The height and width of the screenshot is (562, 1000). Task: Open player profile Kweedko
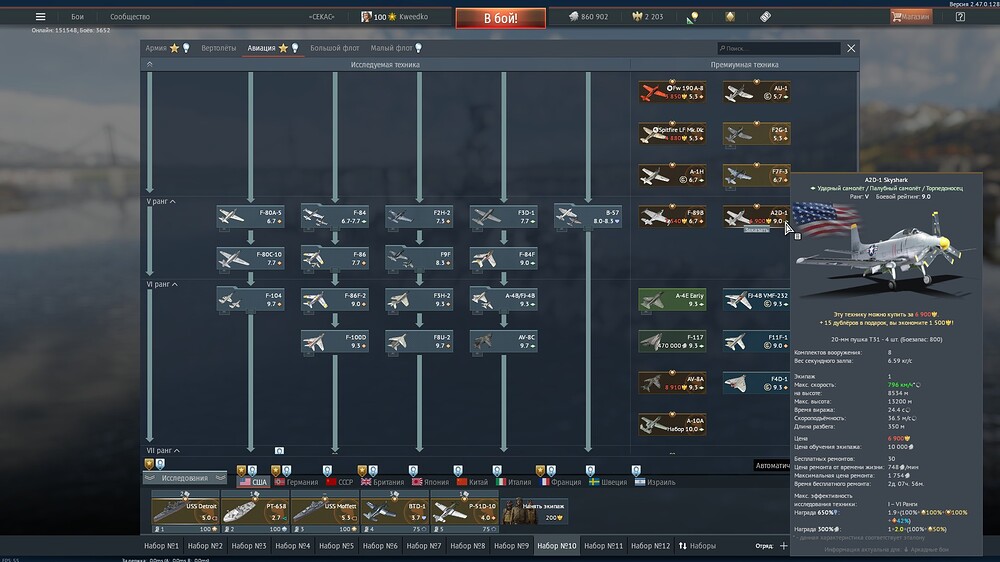click(395, 17)
